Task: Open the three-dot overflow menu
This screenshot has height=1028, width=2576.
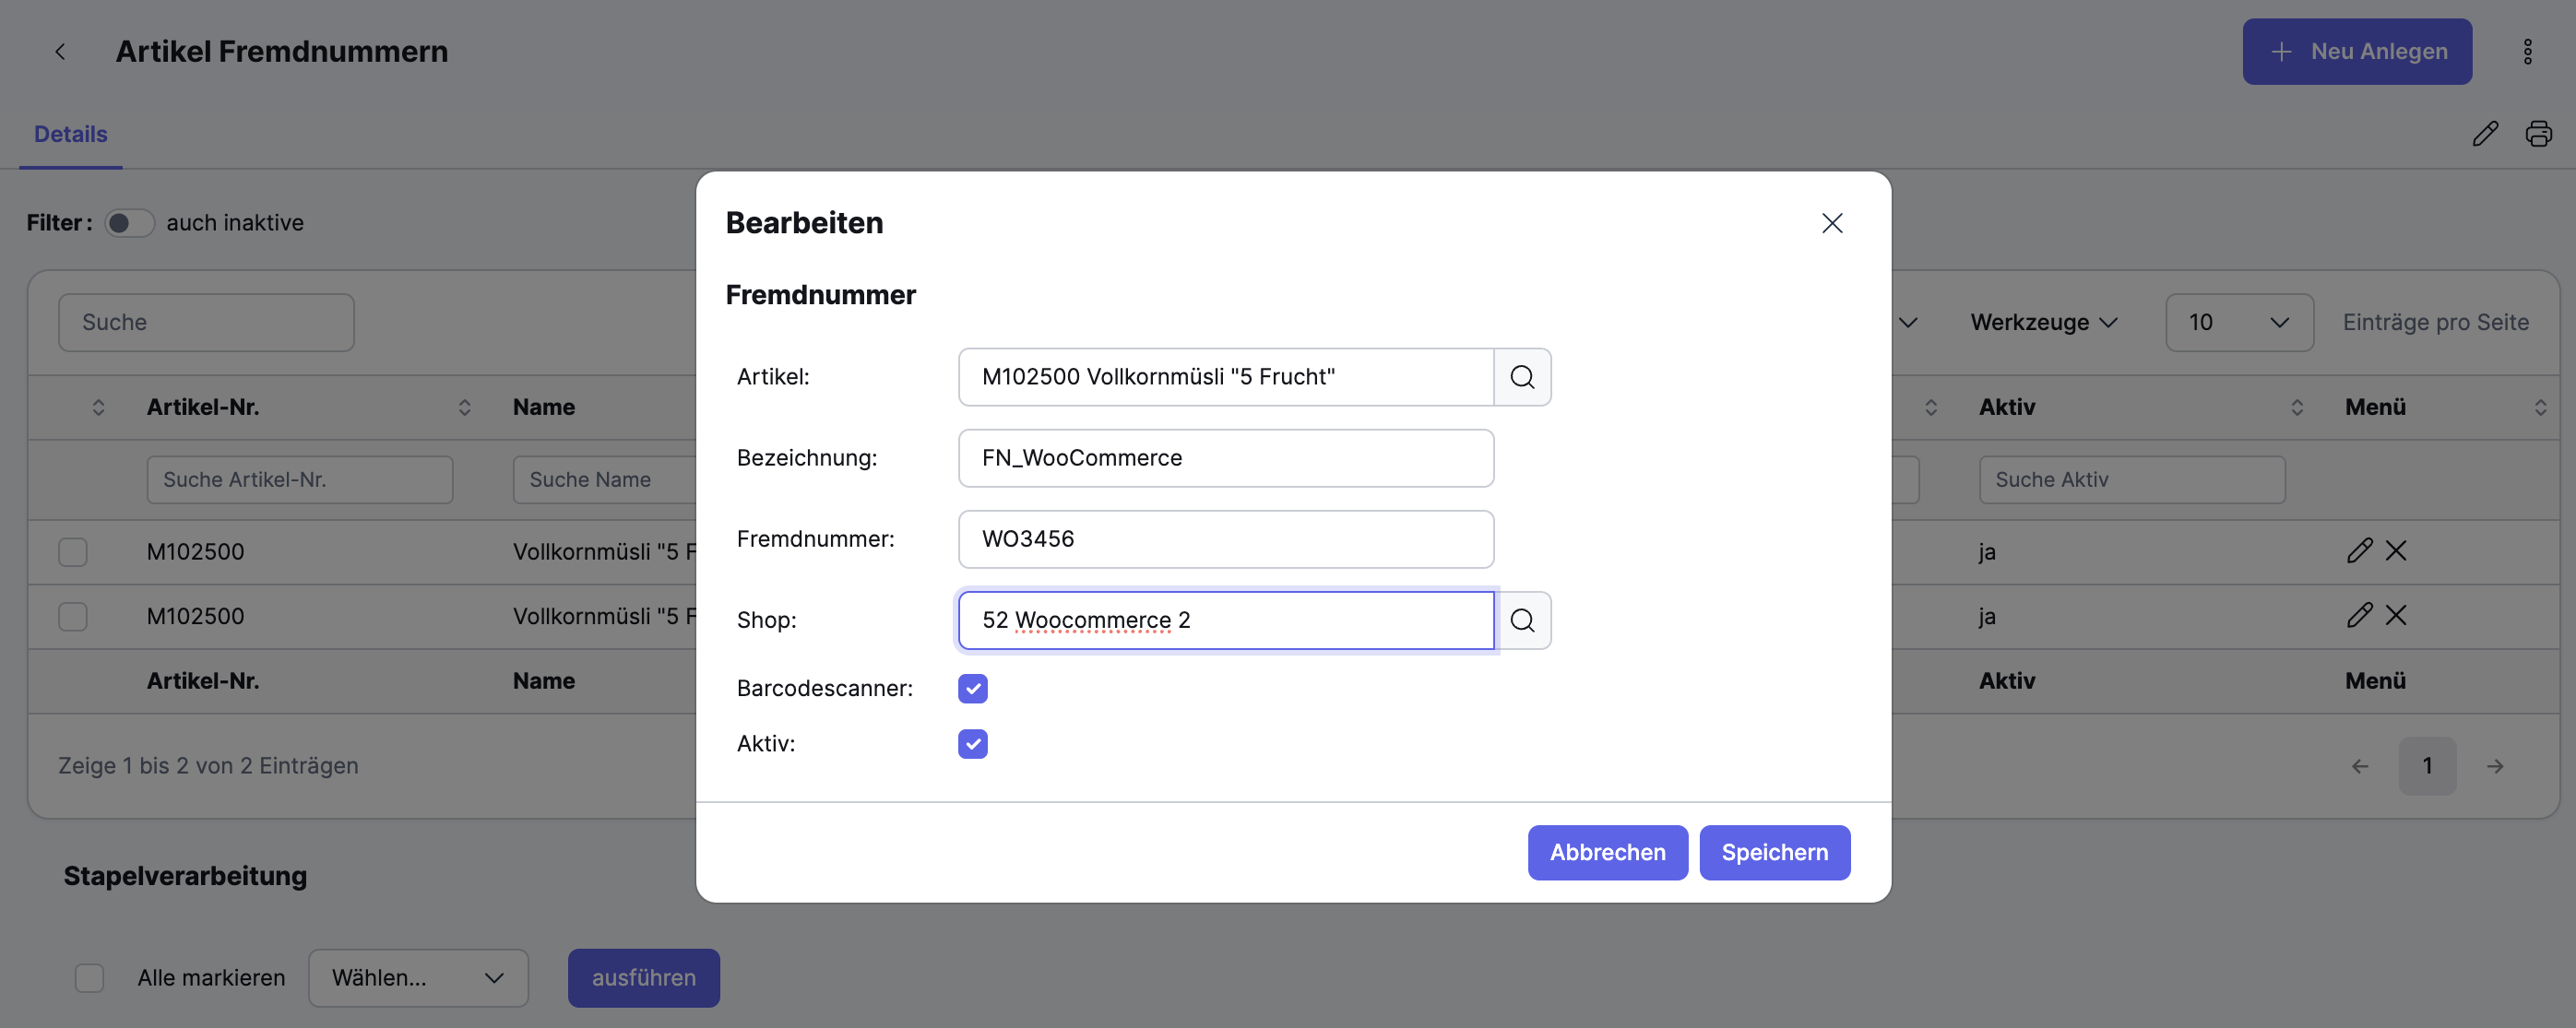Action: click(2527, 52)
